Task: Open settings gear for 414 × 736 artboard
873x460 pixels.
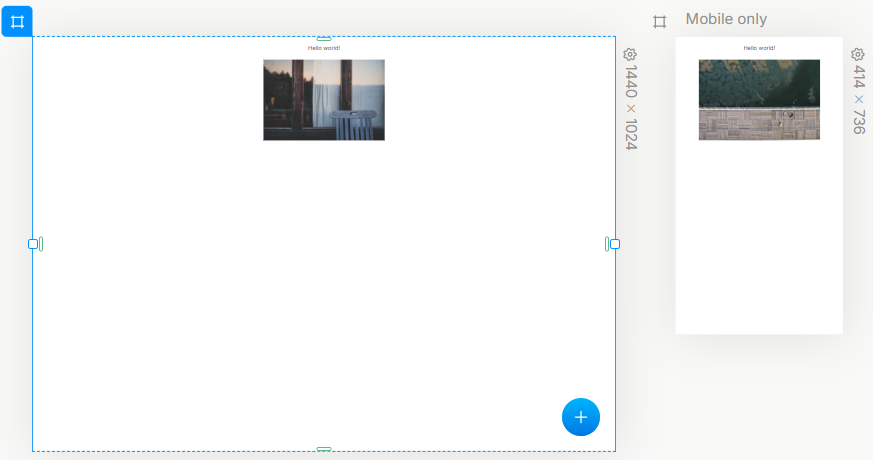Action: coord(857,54)
